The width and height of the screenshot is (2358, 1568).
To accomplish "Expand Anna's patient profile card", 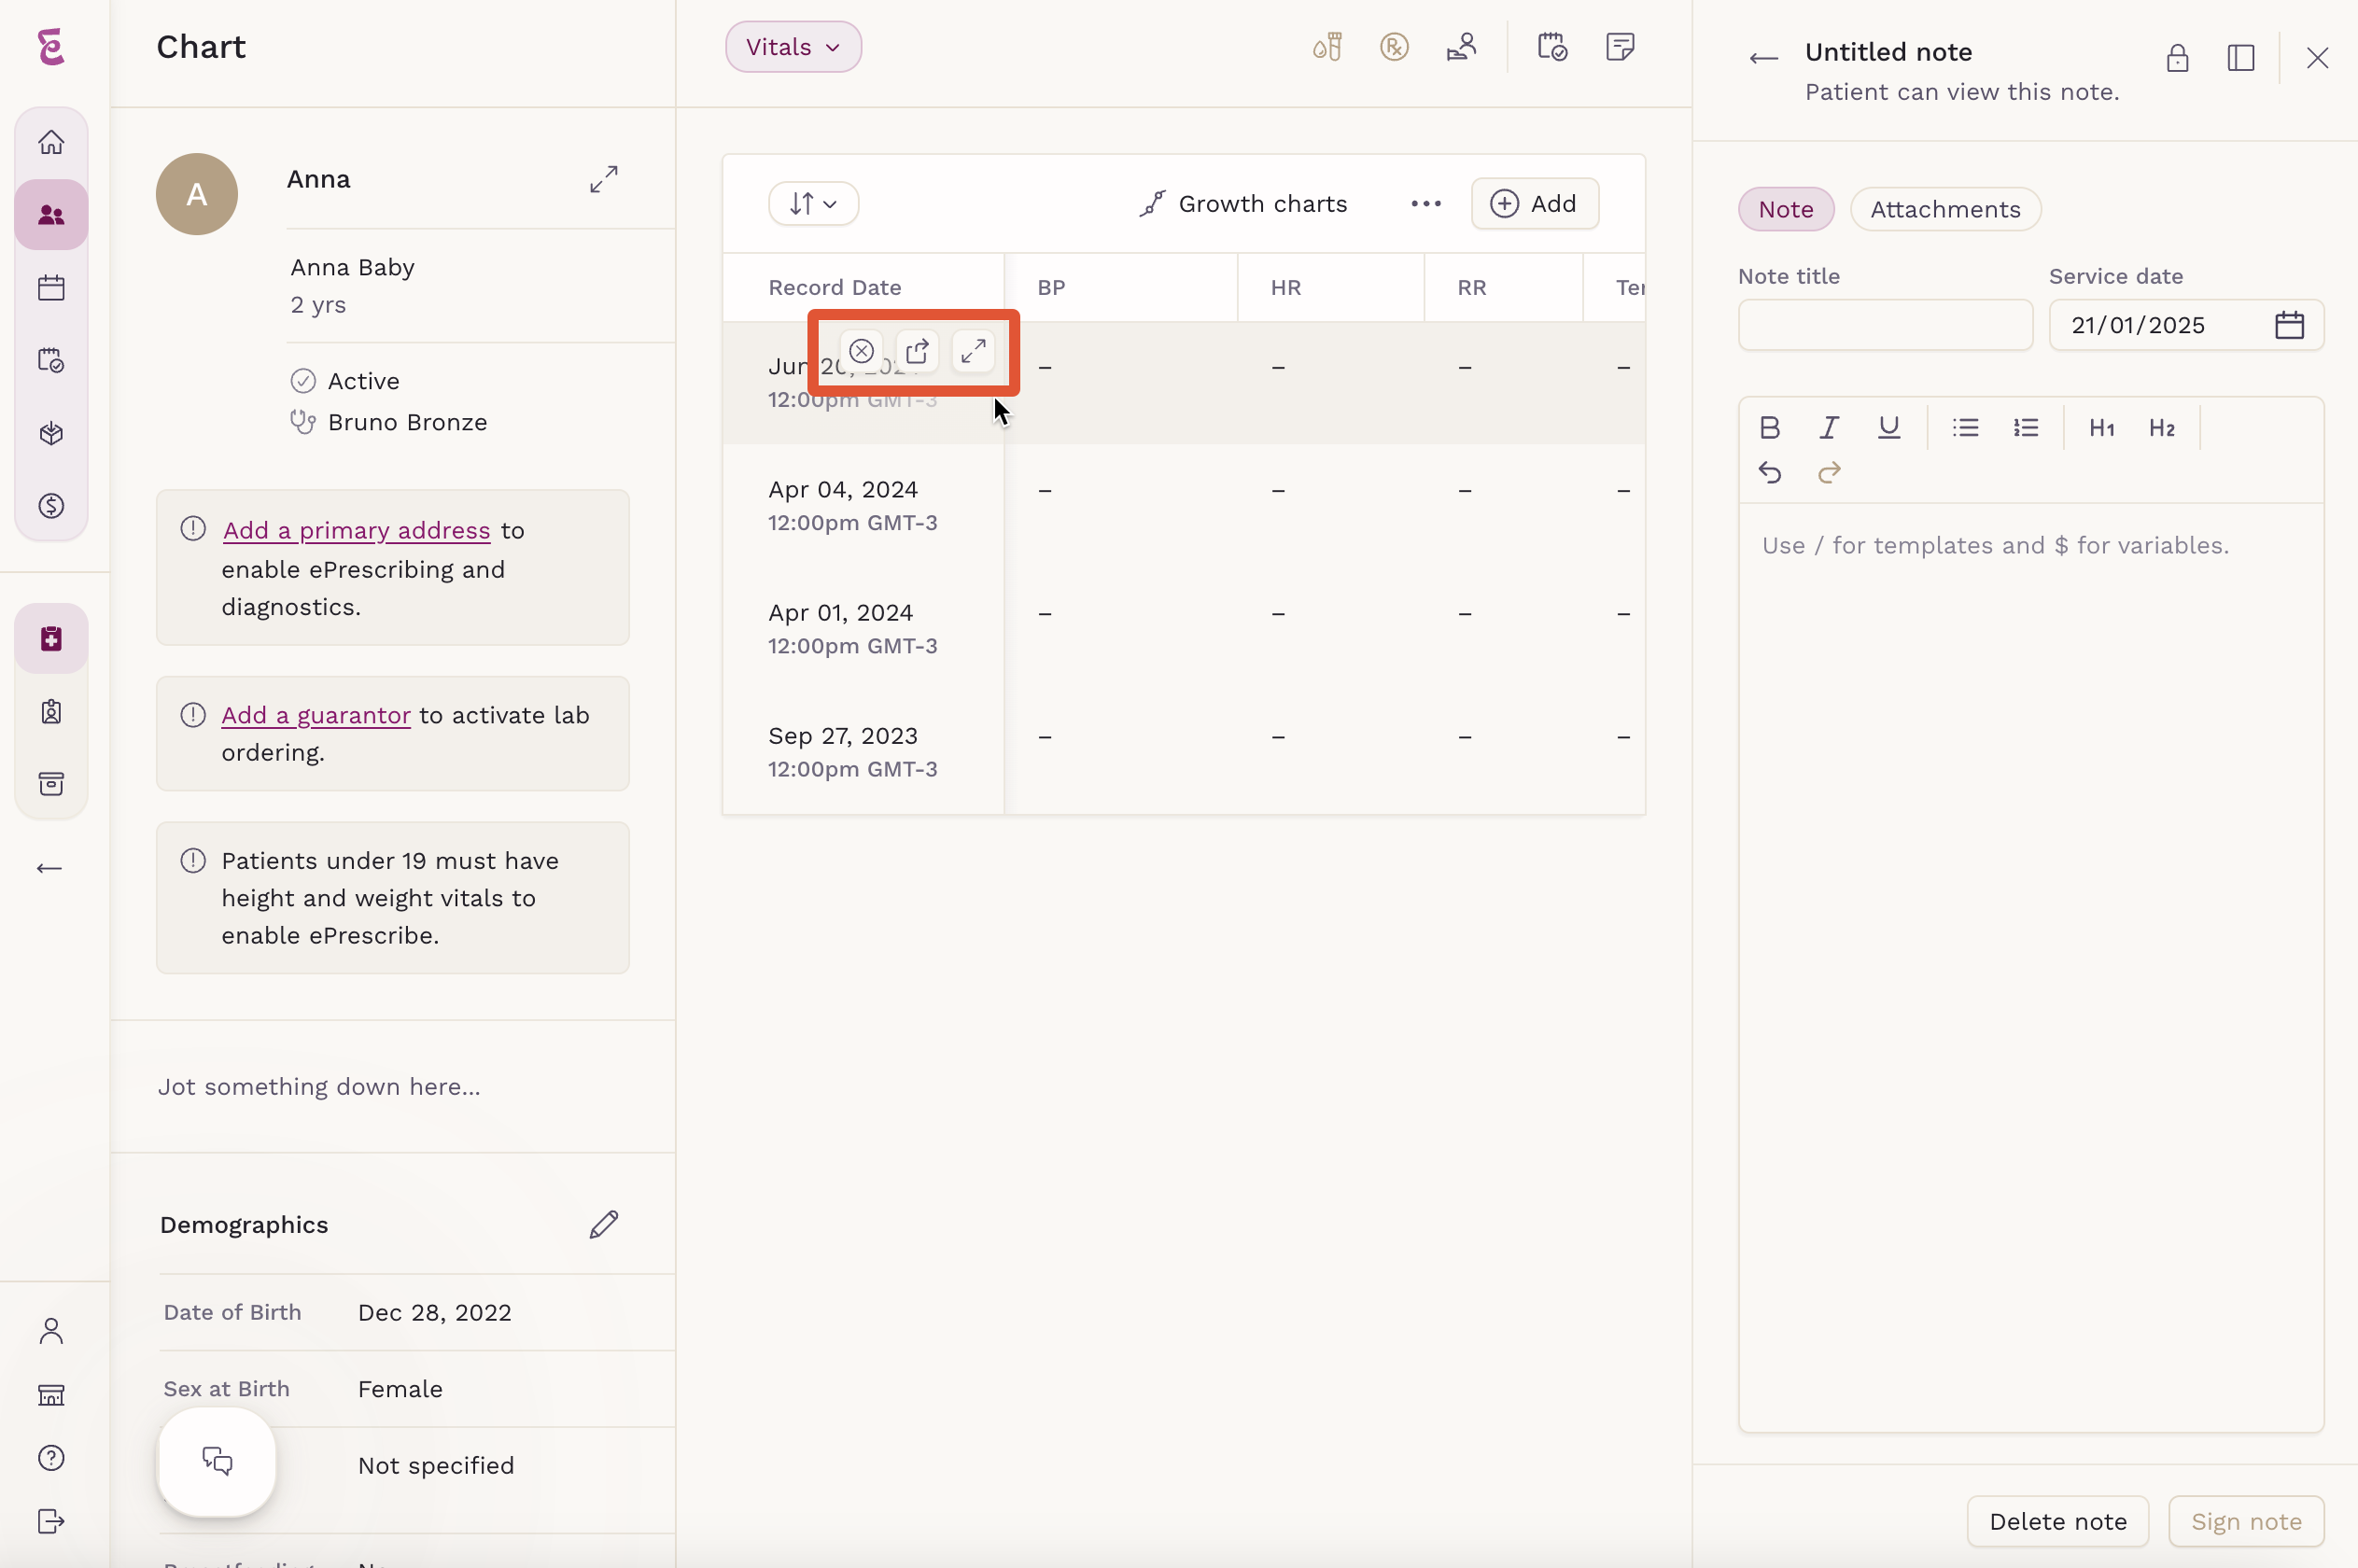I will (604, 179).
